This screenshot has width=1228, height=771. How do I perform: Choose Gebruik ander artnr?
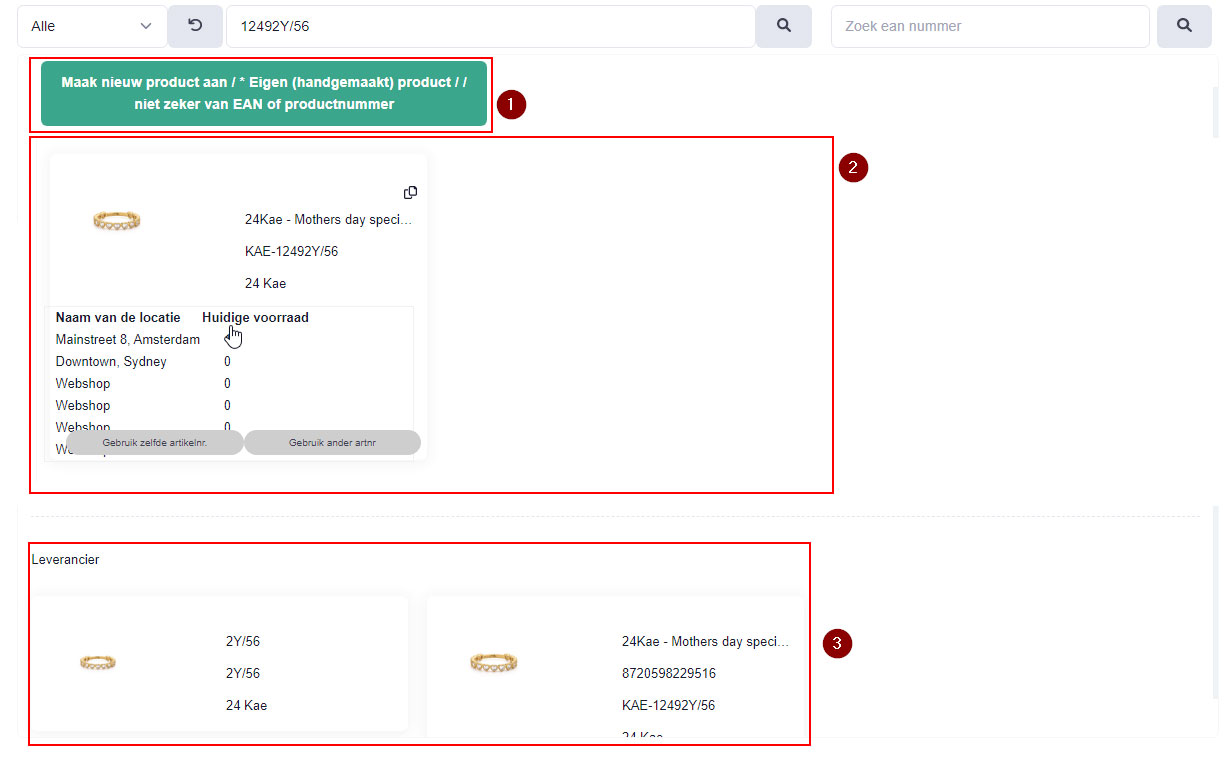point(332,442)
